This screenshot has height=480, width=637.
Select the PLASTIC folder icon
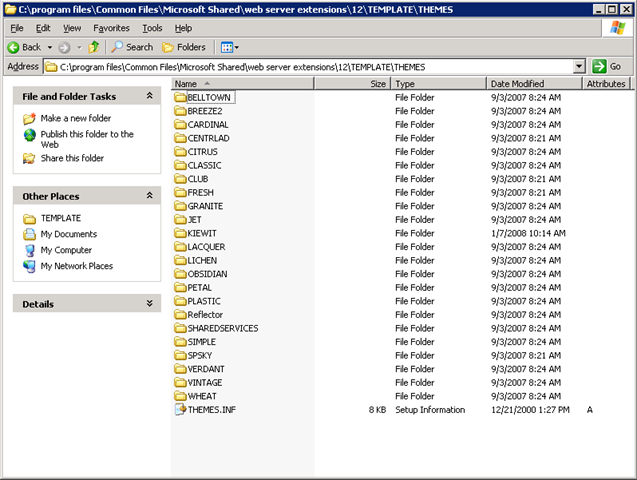click(x=180, y=301)
